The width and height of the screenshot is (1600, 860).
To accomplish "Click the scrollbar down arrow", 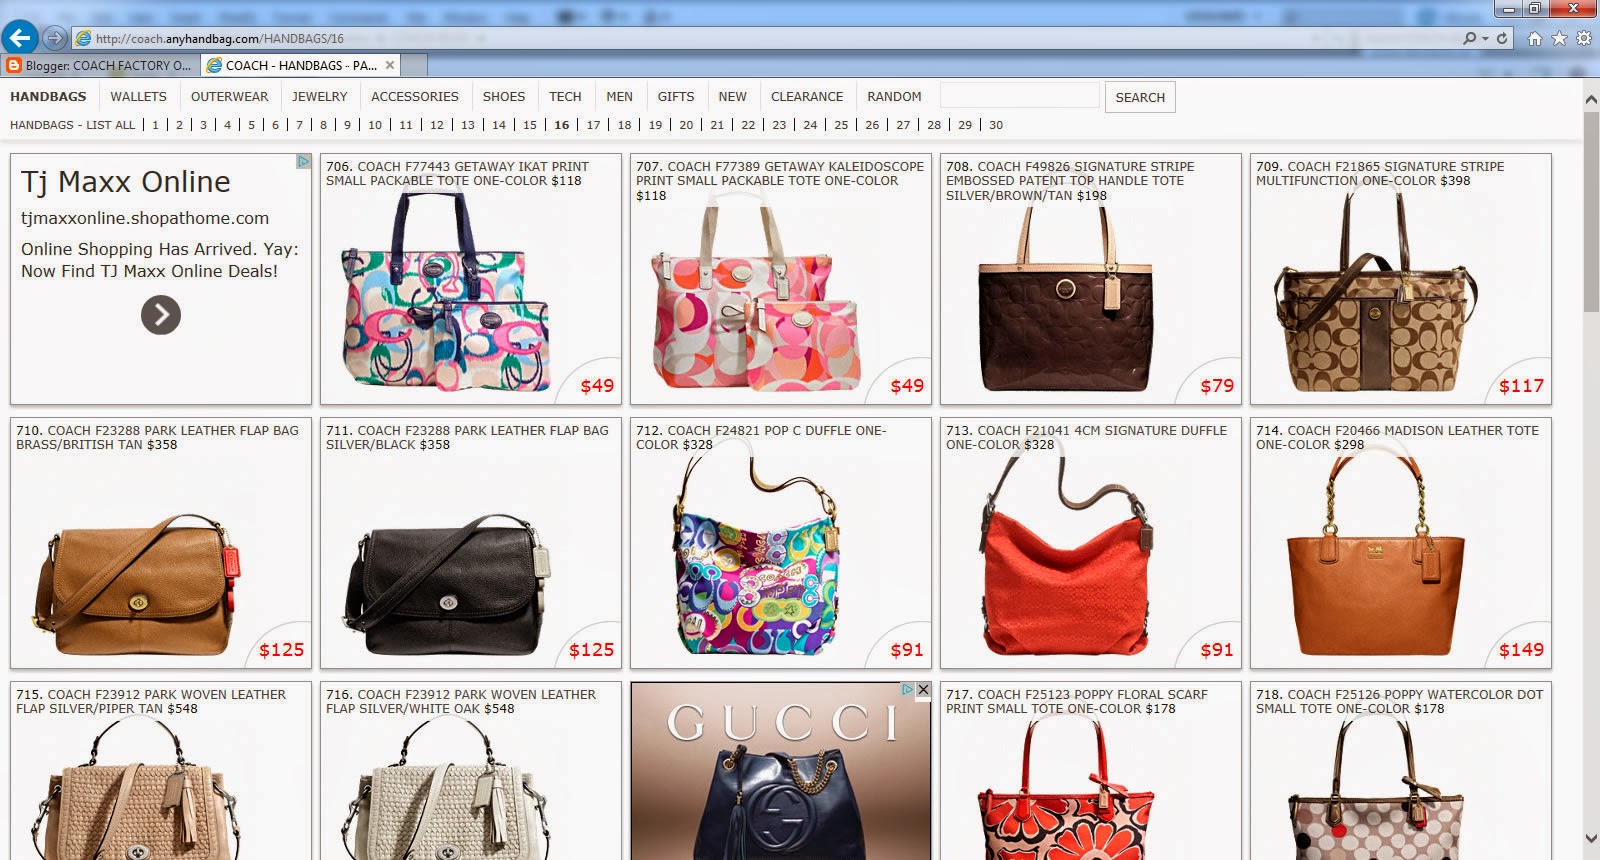I will pos(1591,839).
